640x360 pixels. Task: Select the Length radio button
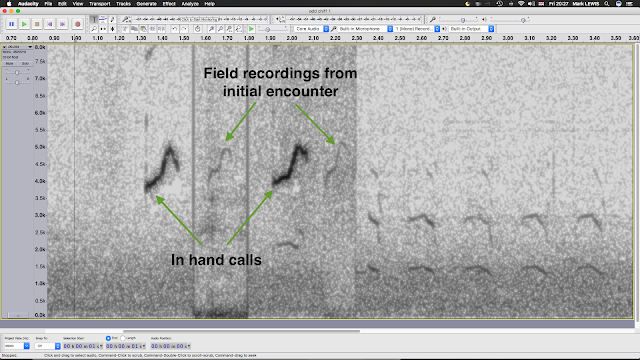tap(123, 338)
